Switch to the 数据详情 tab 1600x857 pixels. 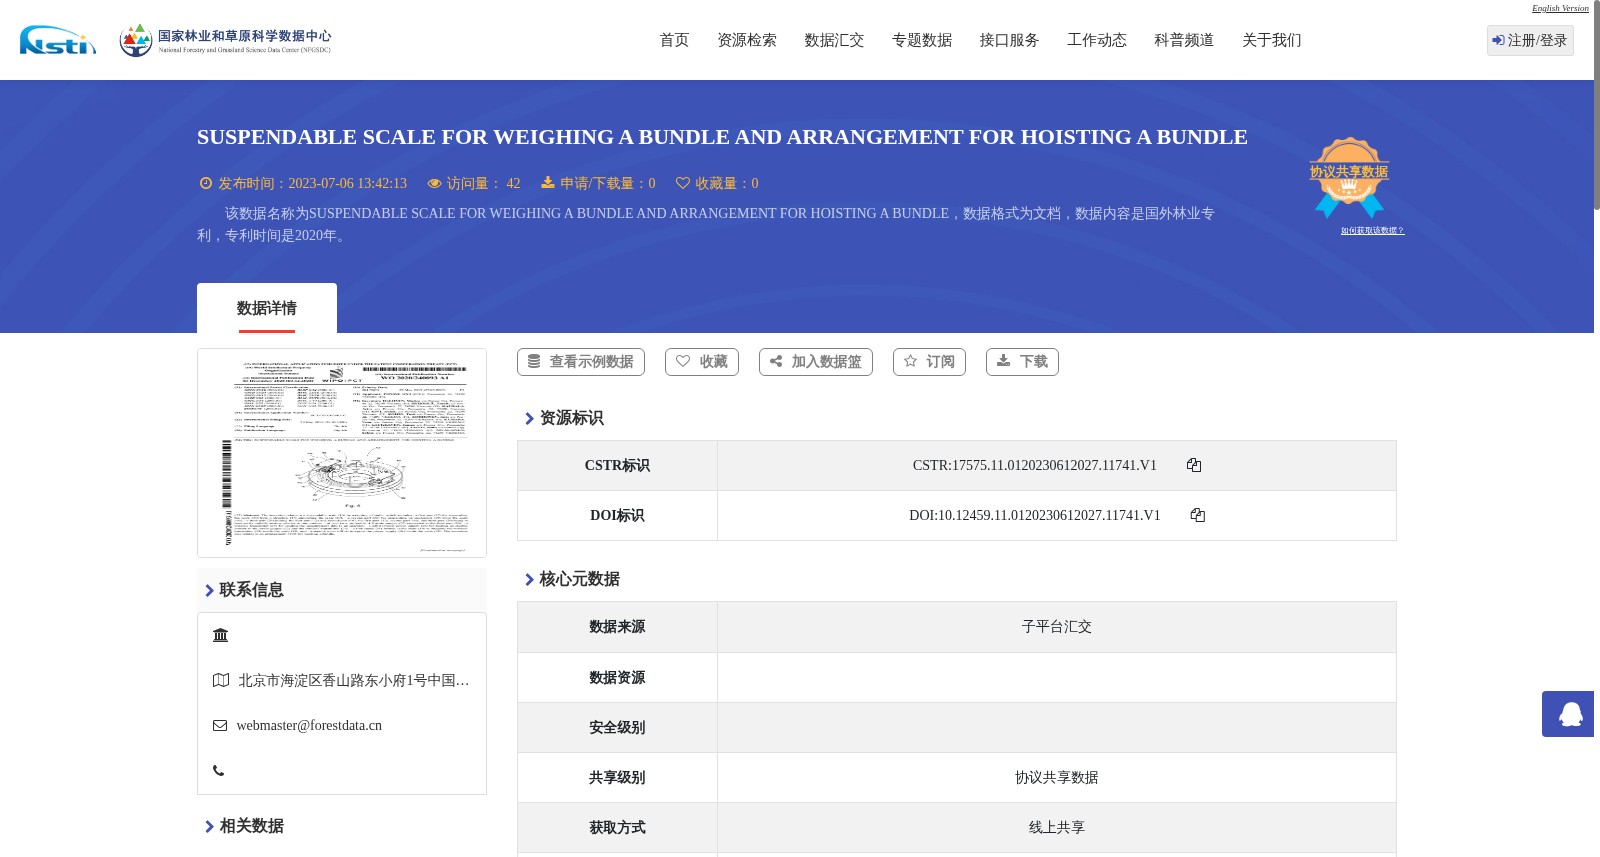267,308
